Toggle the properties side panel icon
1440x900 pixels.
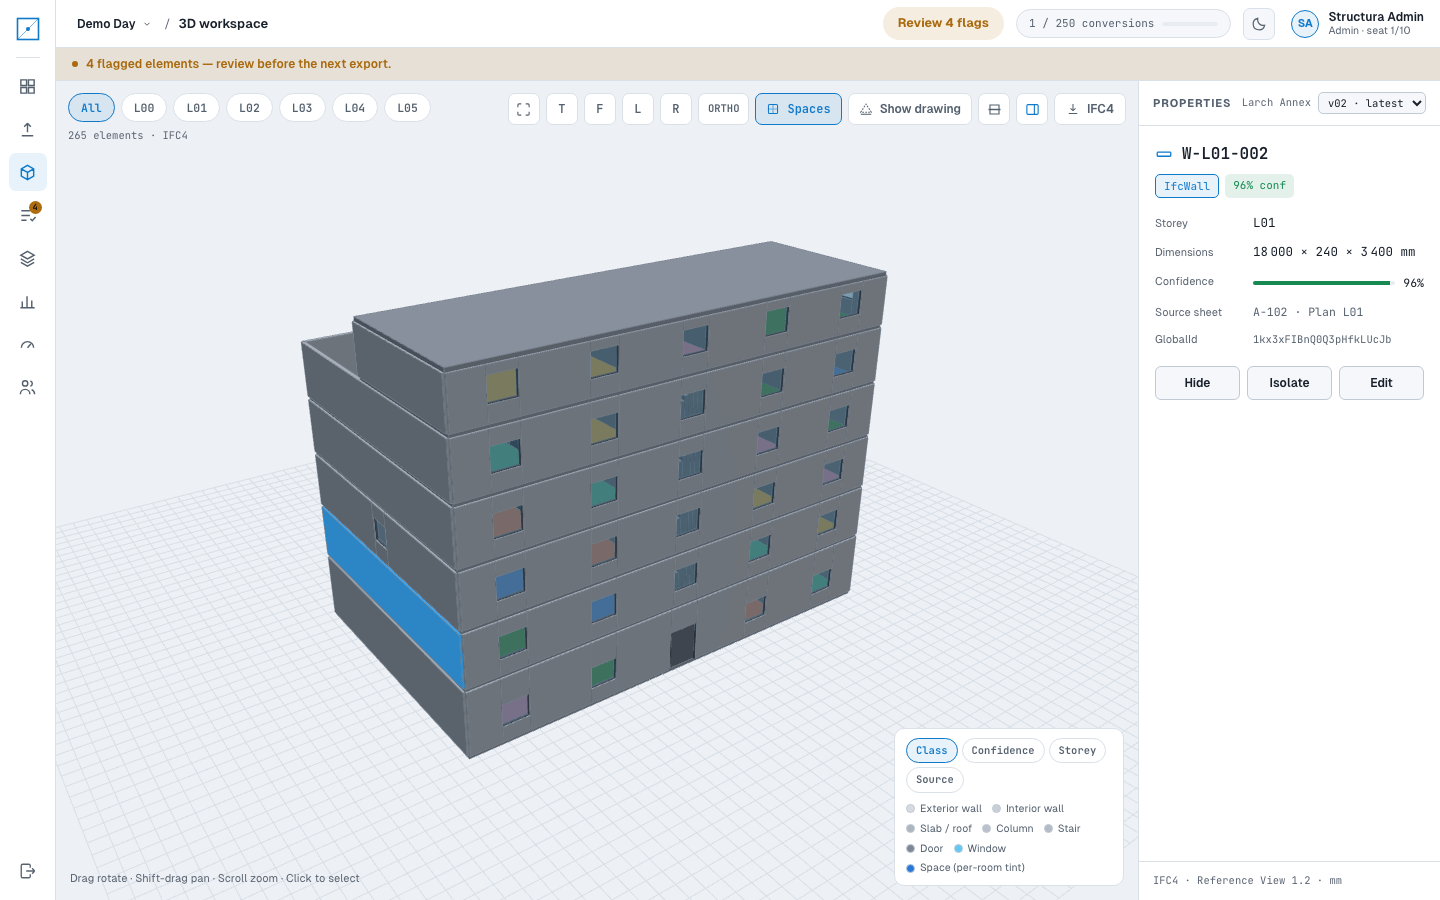click(x=1032, y=109)
